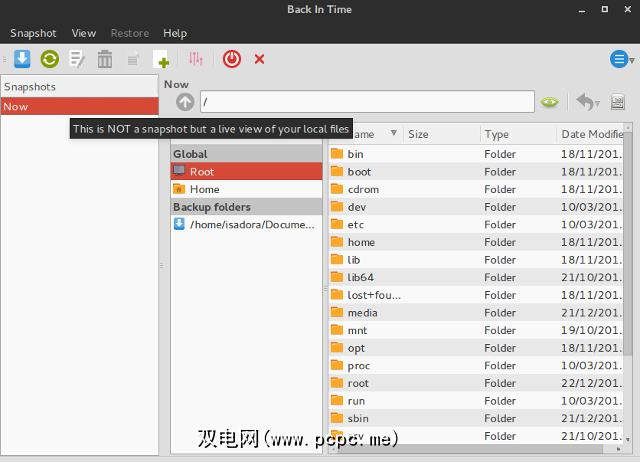Select the home folder row

[x=476, y=242]
